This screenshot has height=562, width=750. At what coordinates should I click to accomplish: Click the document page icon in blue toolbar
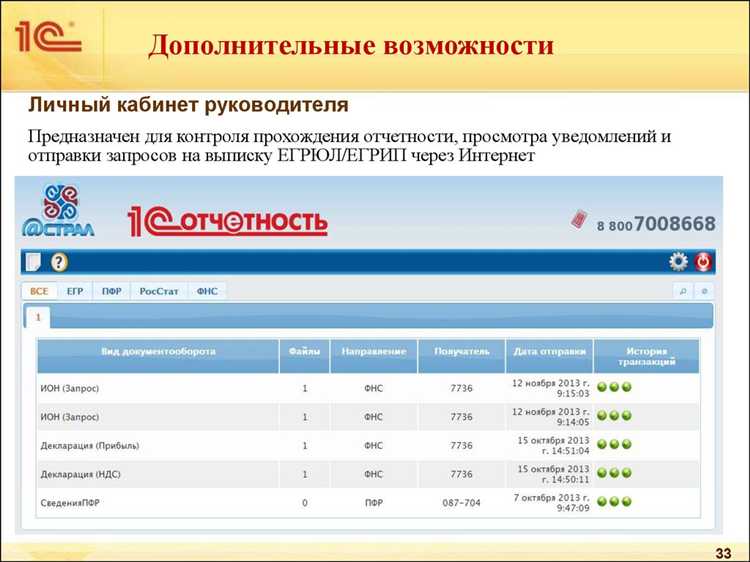[x=33, y=262]
